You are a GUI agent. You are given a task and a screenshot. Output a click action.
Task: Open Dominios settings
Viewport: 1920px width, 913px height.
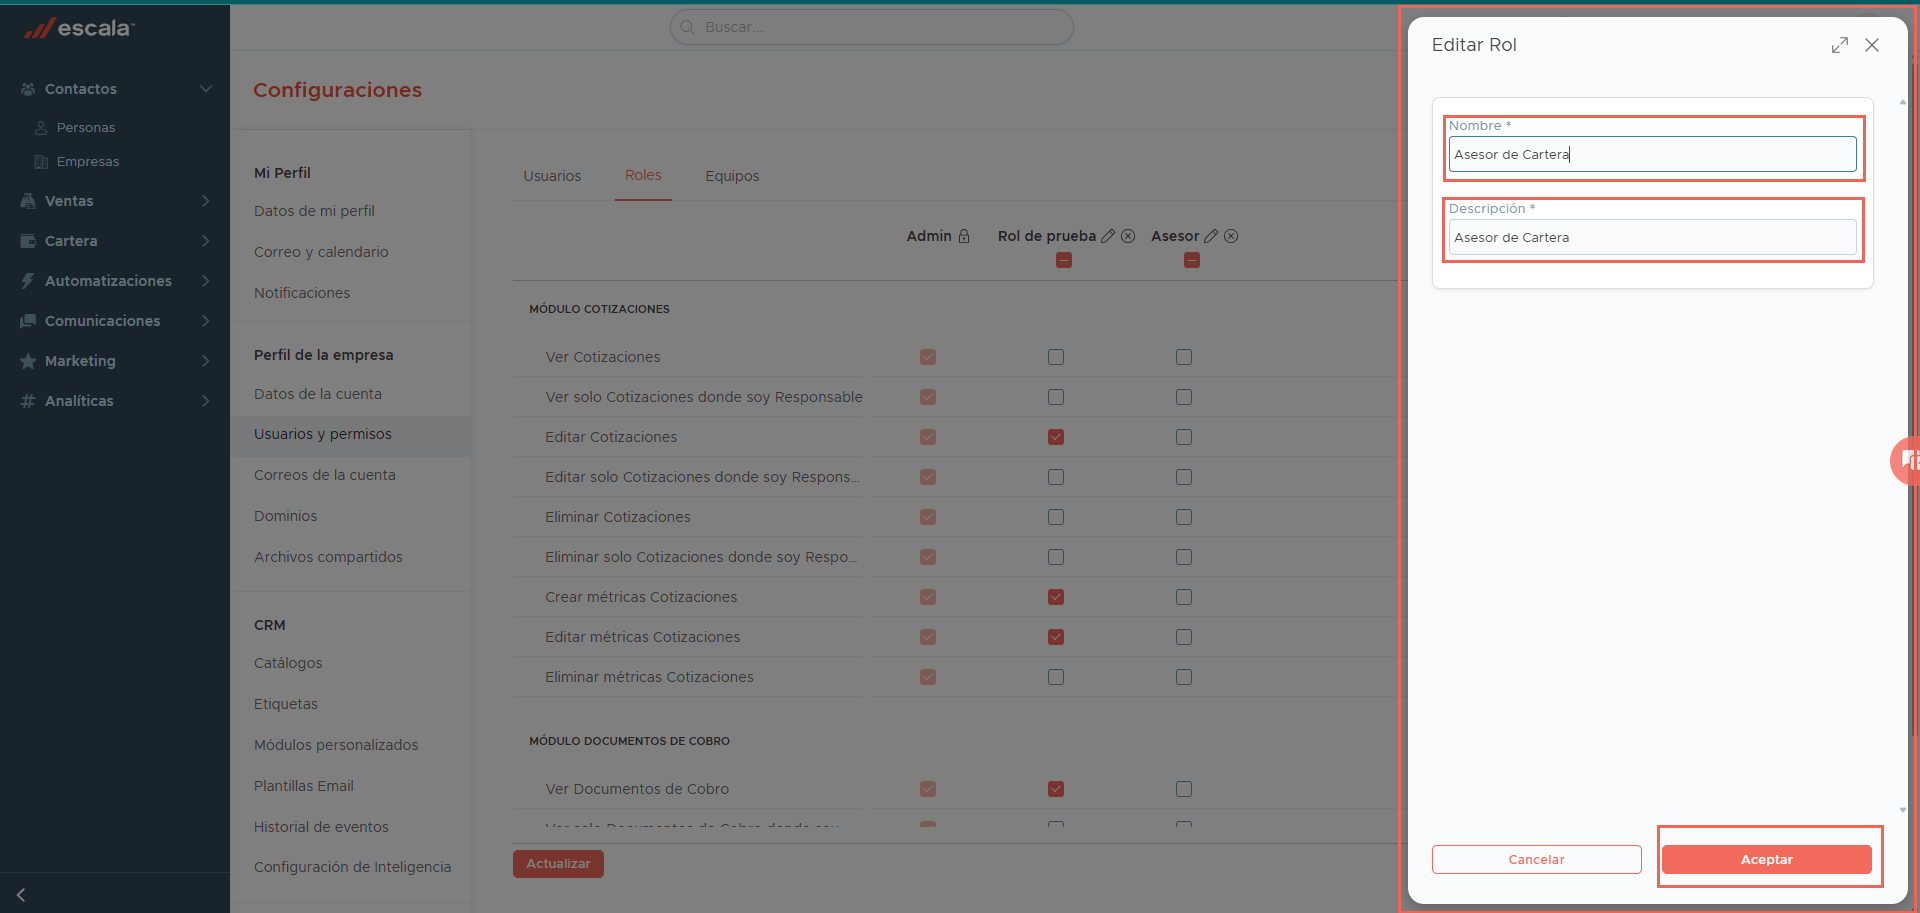click(x=285, y=516)
